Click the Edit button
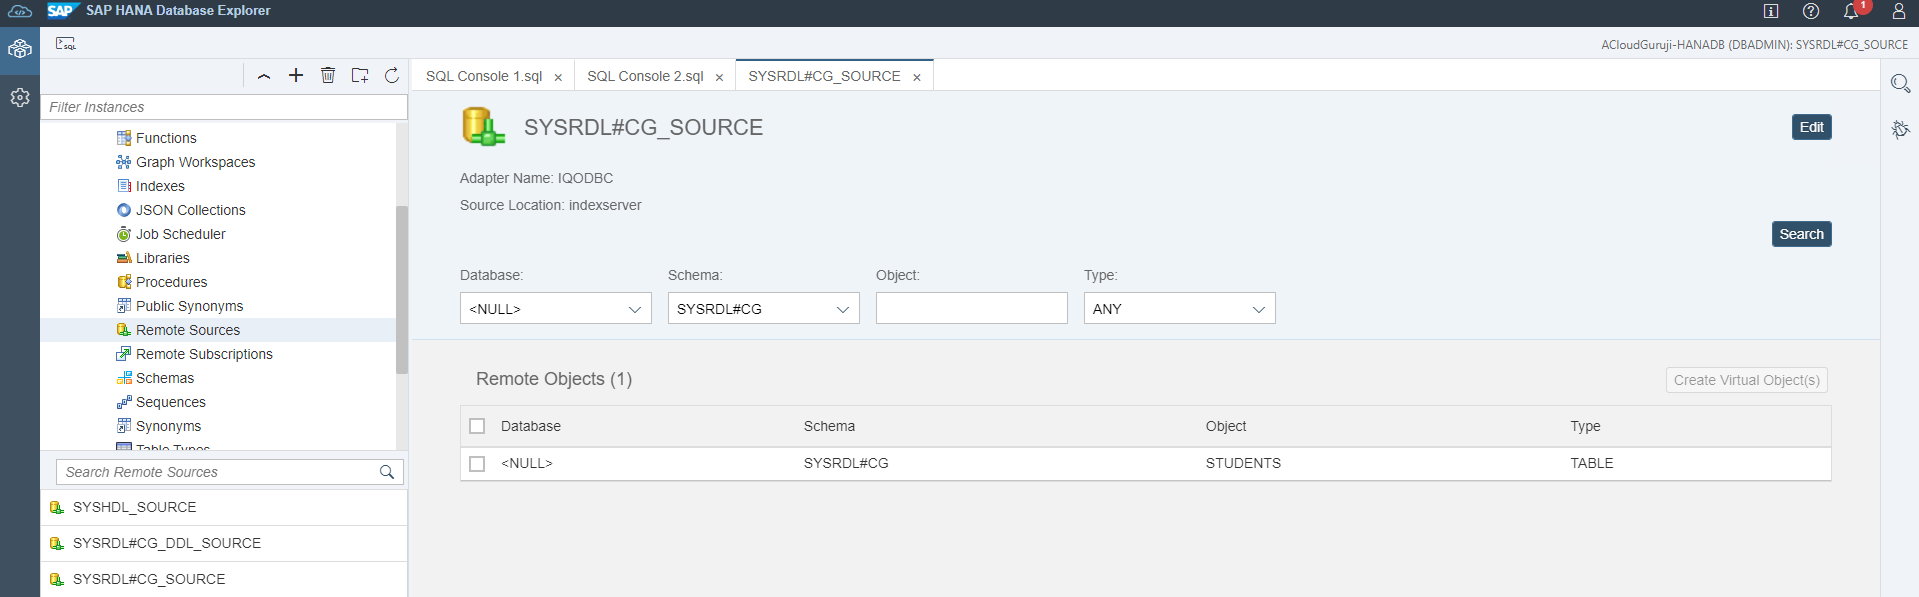 pos(1811,127)
